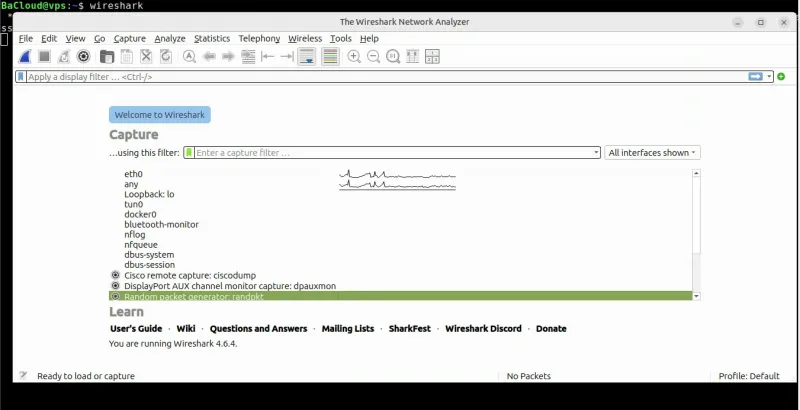Jump to last packet icon
Image resolution: width=800 pixels, height=410 pixels.
pos(287,57)
